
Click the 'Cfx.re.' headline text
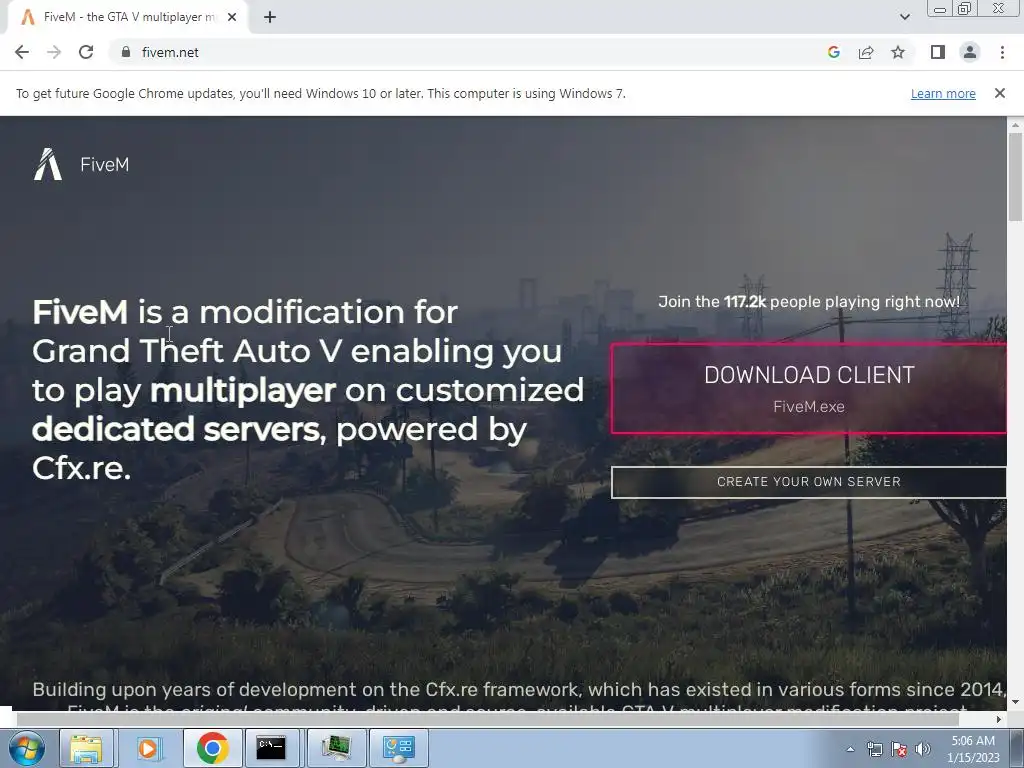(x=82, y=468)
